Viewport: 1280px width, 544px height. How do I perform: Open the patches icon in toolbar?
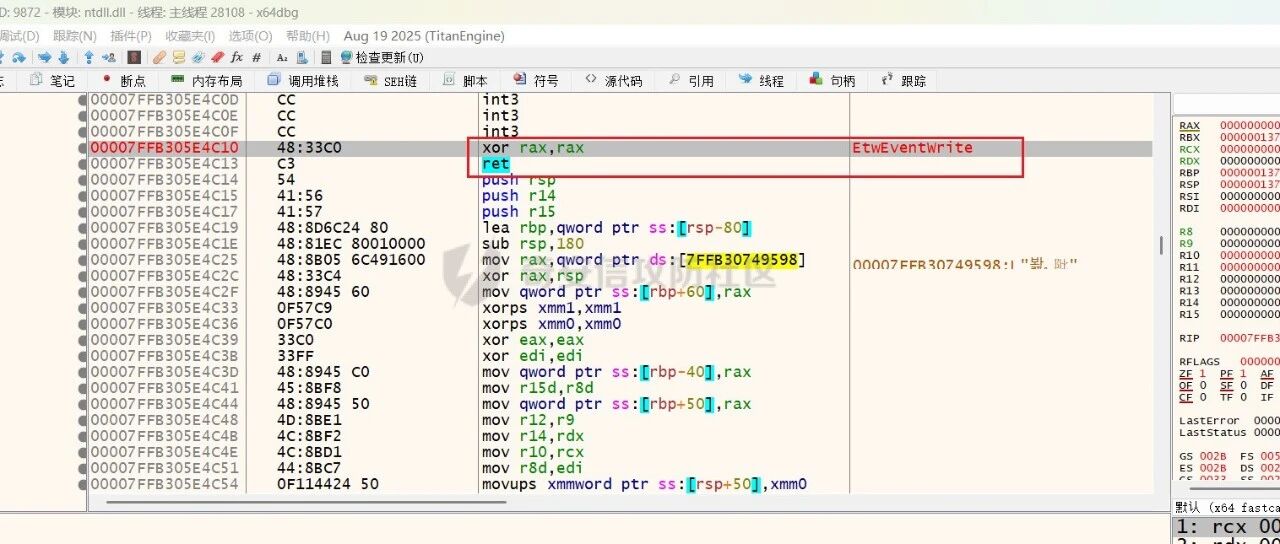(159, 57)
